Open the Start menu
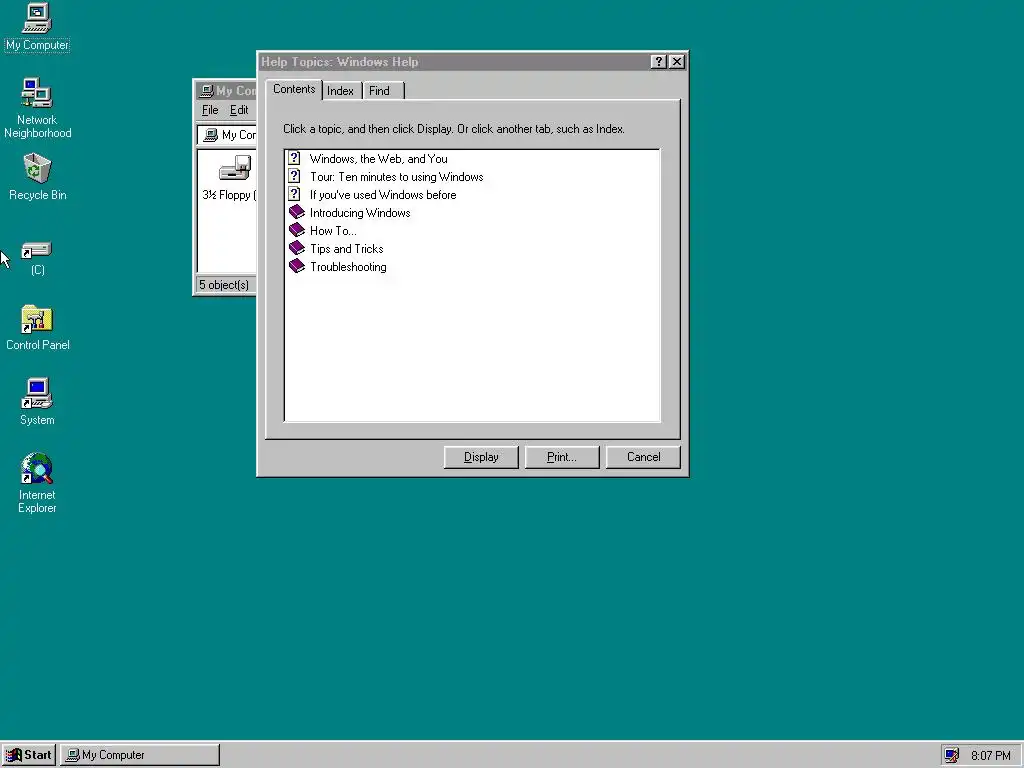Viewport: 1024px width, 768px height. 29,755
